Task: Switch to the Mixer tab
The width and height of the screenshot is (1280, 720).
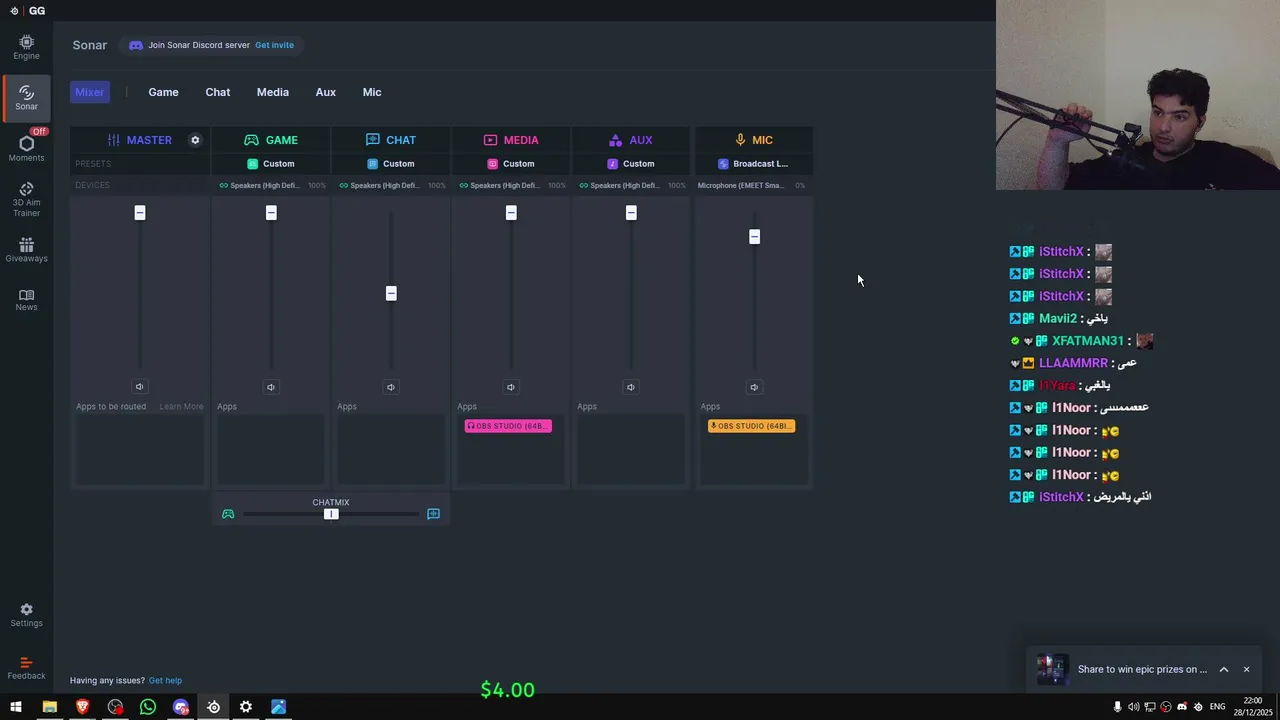Action: point(90,92)
